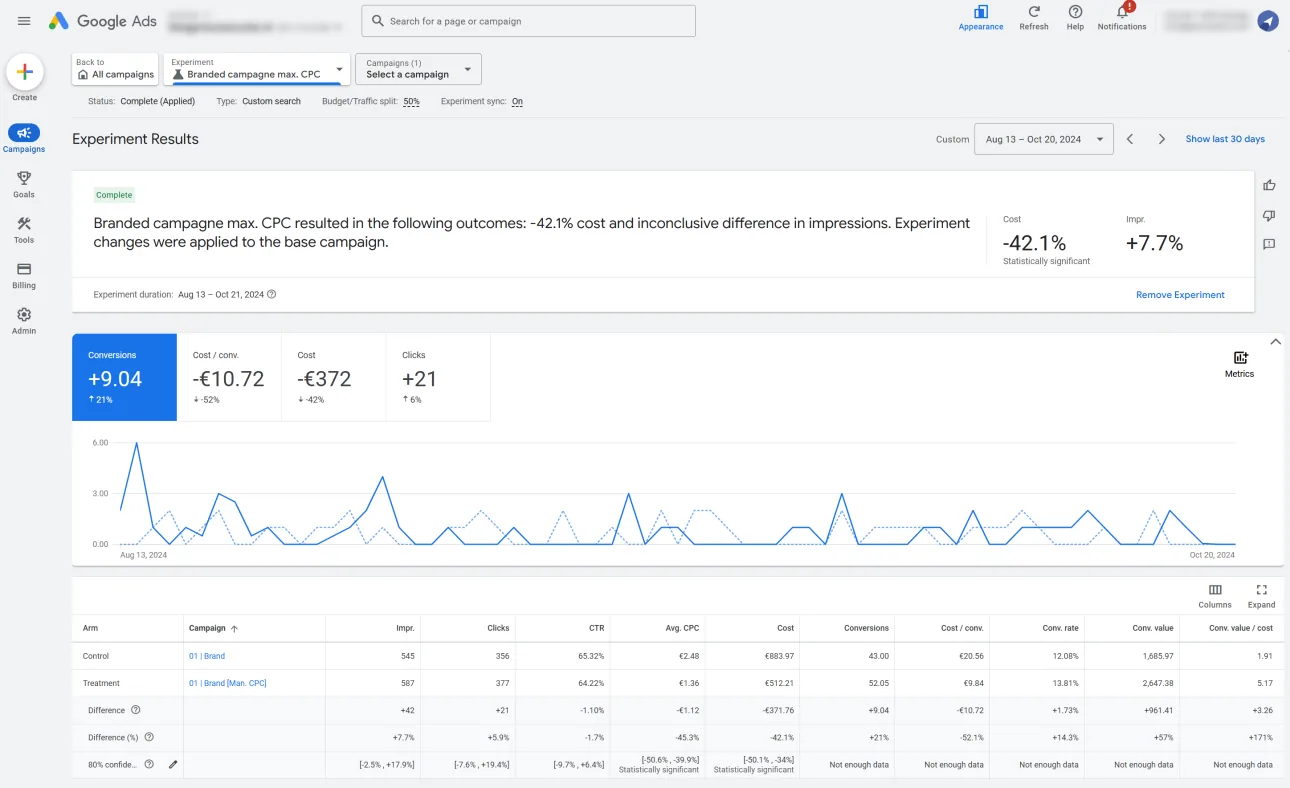Viewport: 1290px width, 788px height.
Task: Collapse the chart panel chevron
Action: [1275, 342]
